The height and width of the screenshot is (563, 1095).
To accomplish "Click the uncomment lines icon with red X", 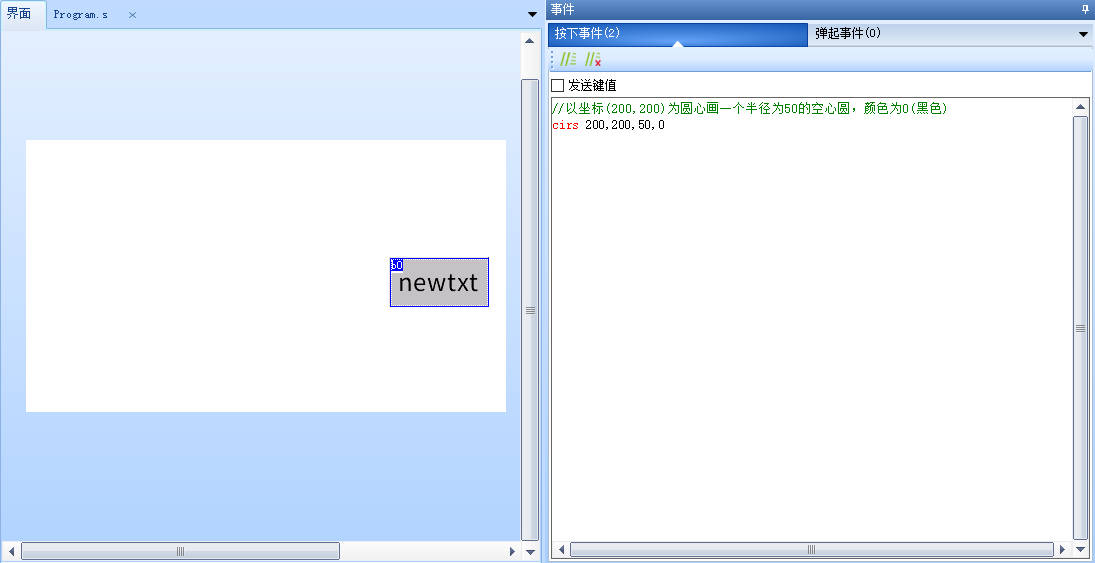I will pyautogui.click(x=593, y=60).
